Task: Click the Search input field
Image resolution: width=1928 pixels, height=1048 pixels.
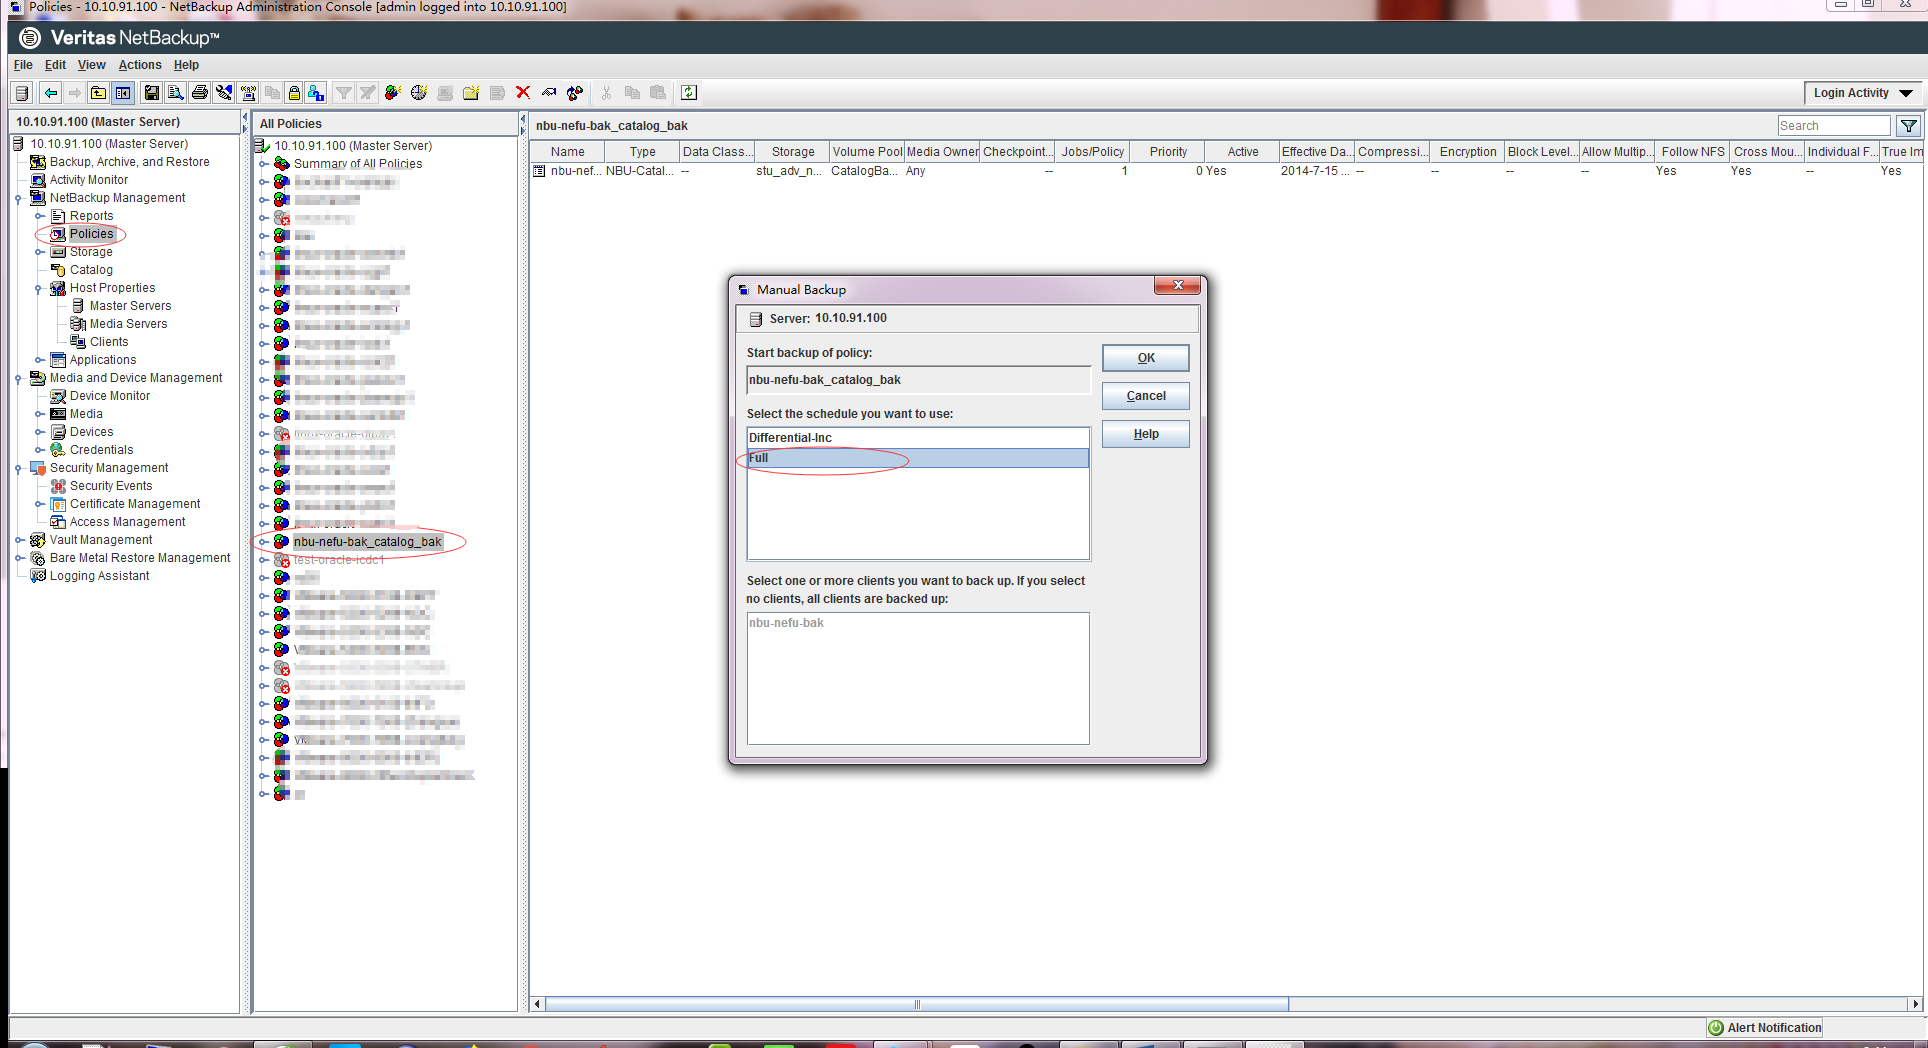Action: coord(1833,126)
